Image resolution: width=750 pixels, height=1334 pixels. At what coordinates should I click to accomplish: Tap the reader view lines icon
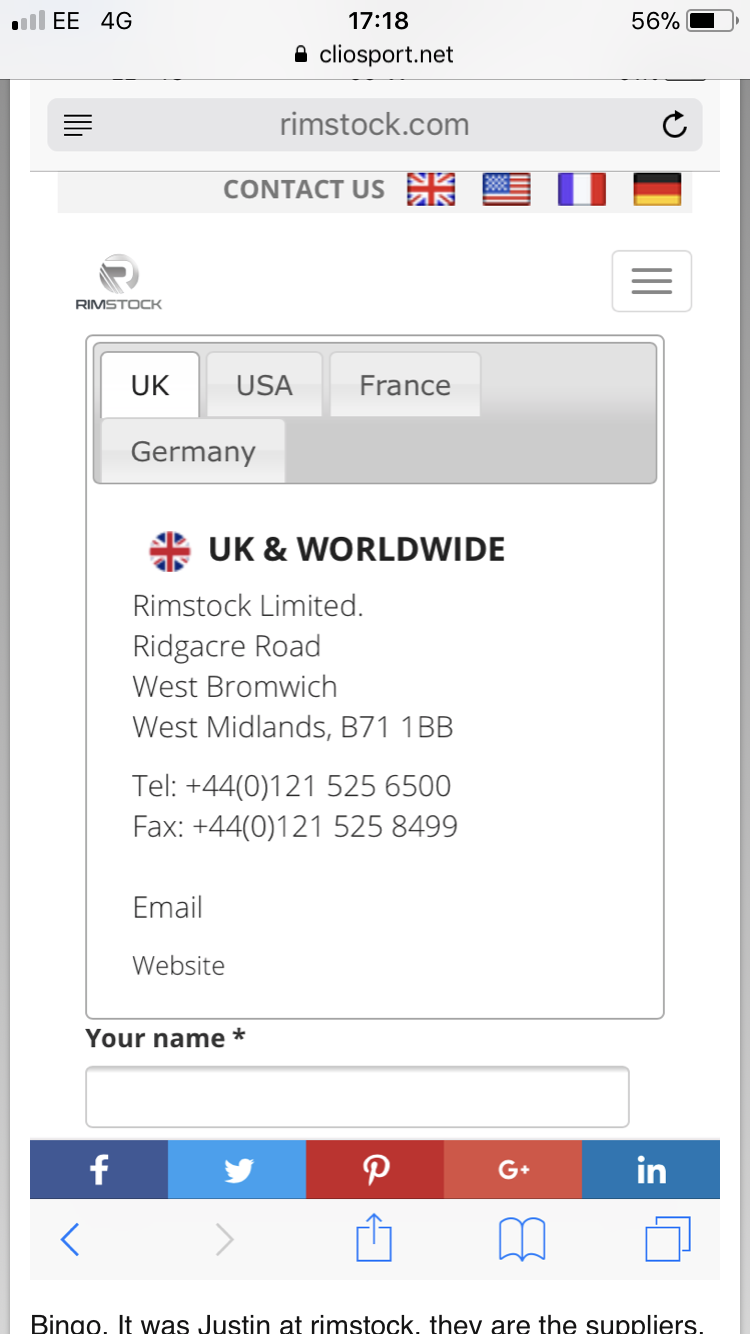(77, 125)
